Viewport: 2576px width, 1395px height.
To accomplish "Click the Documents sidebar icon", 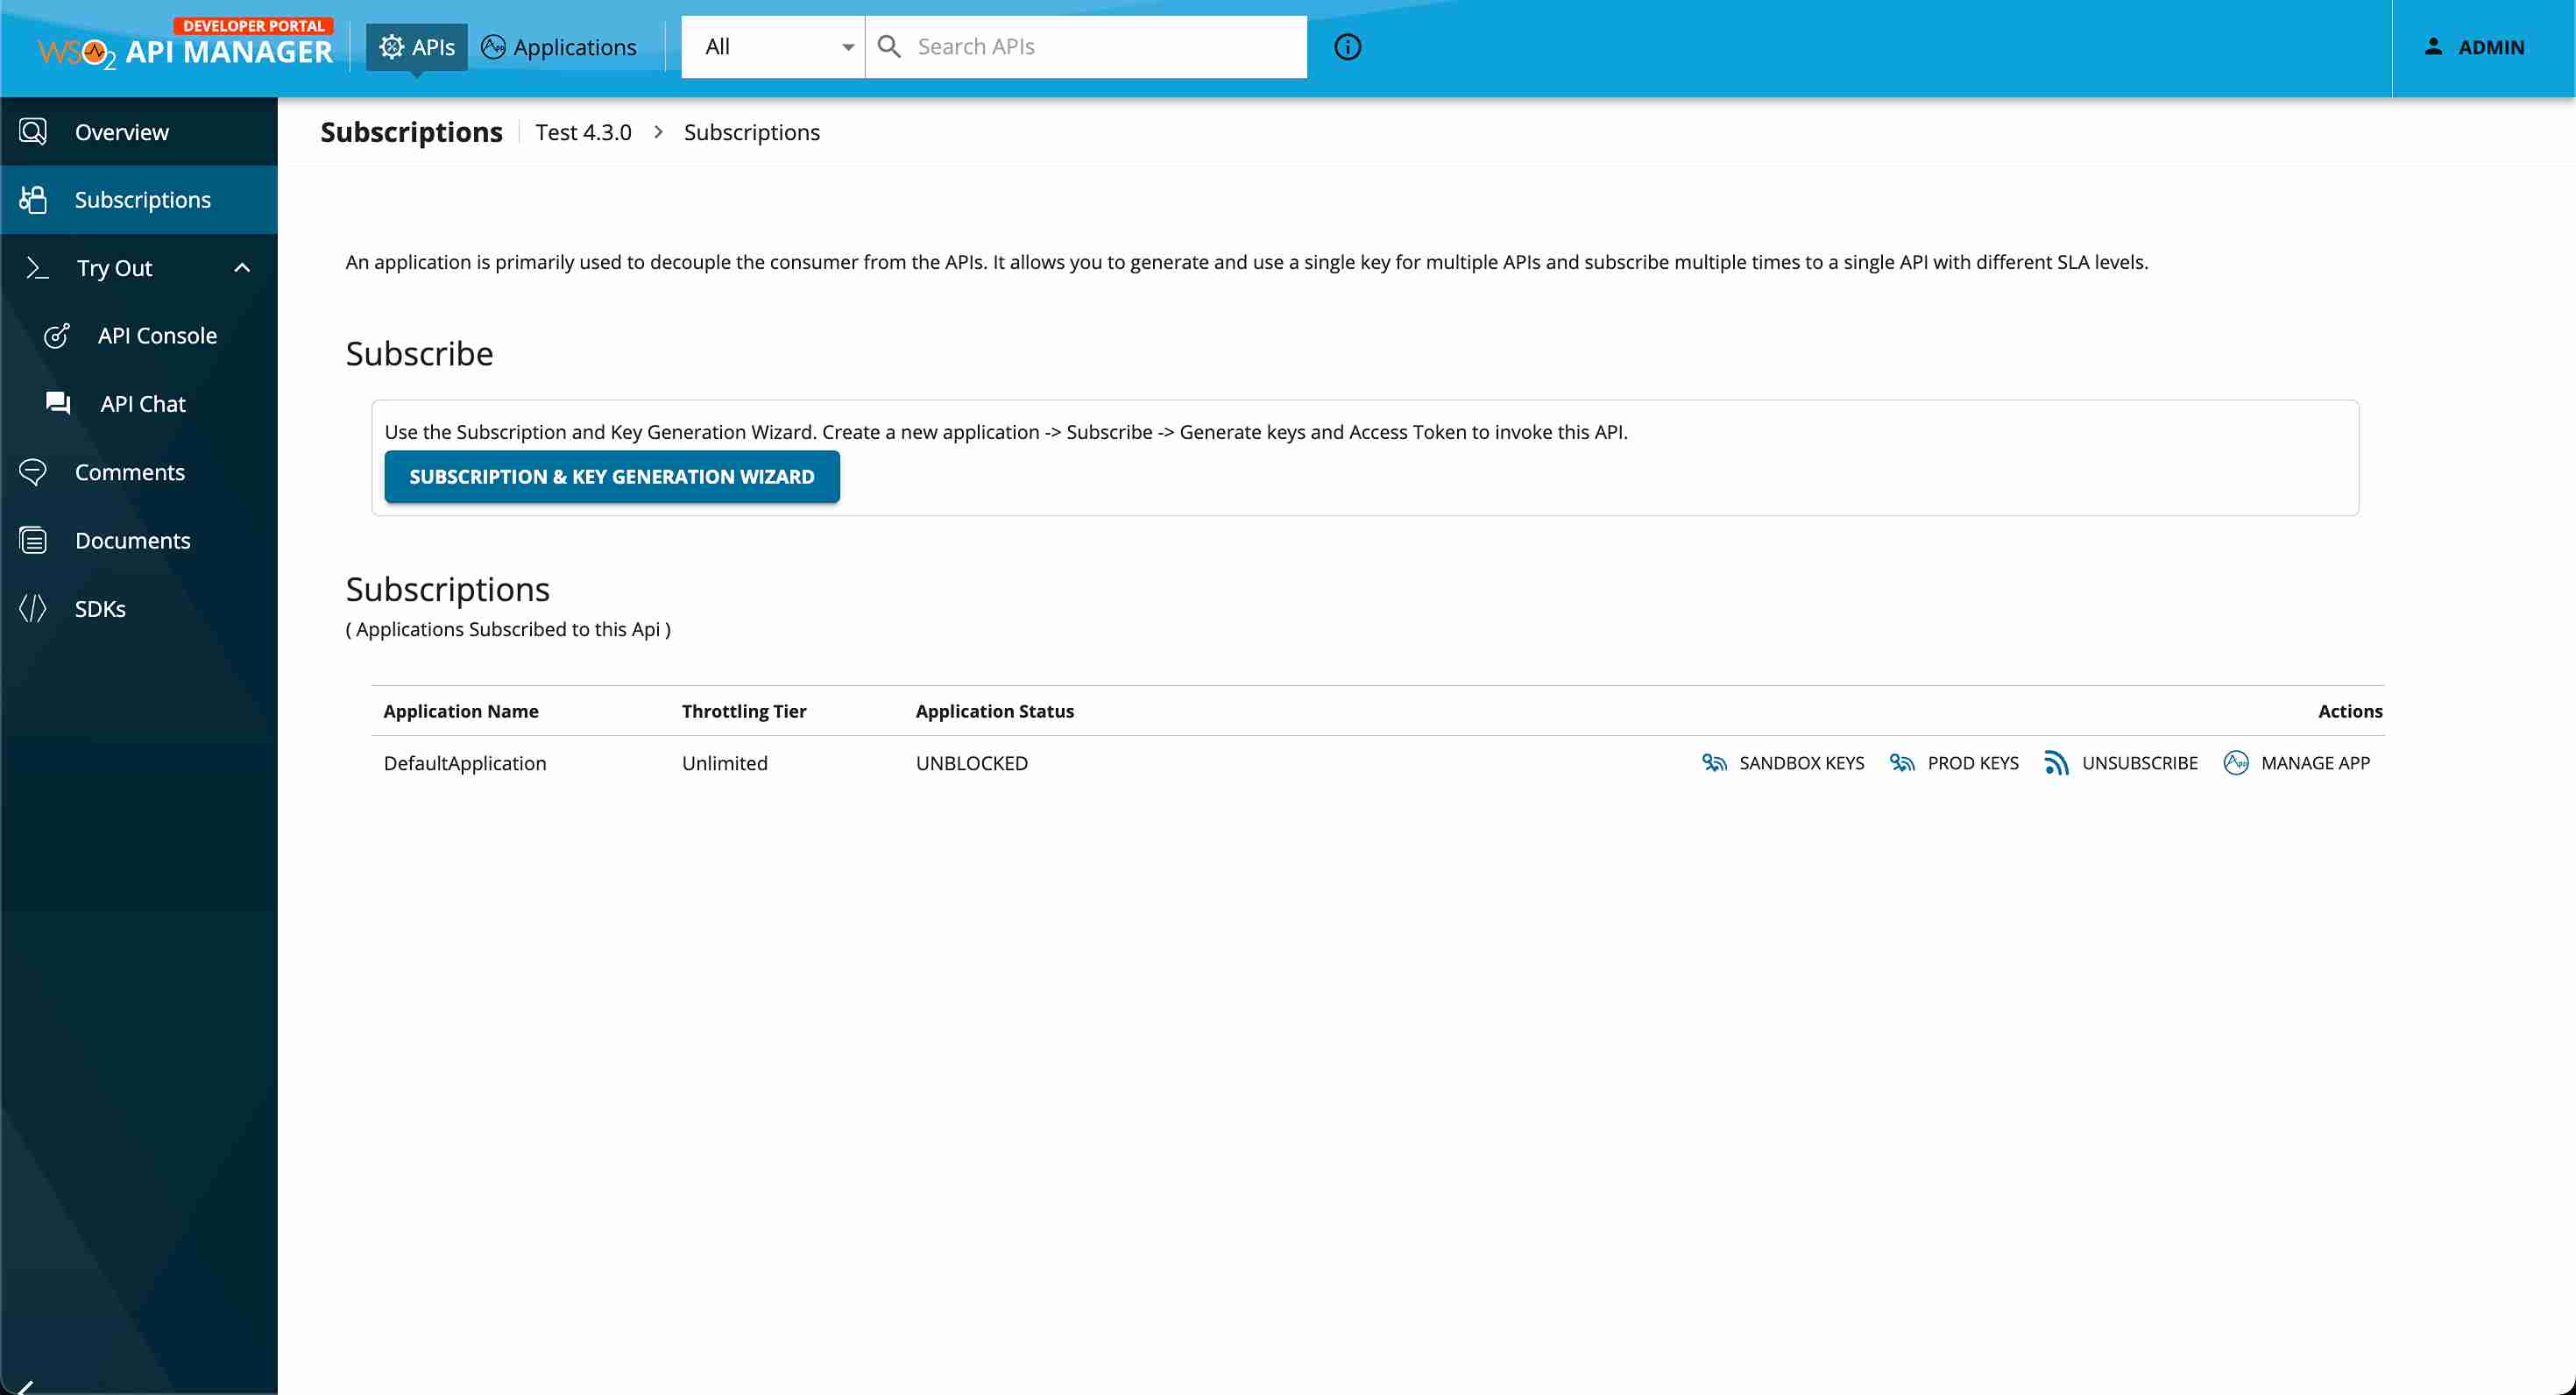I will (x=33, y=540).
